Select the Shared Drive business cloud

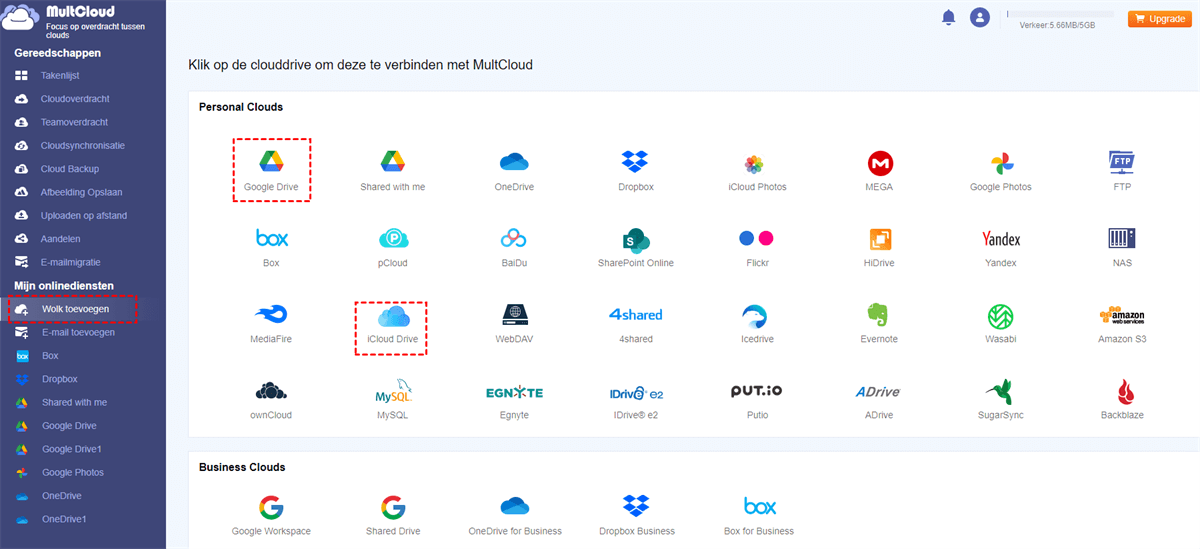[x=393, y=506]
